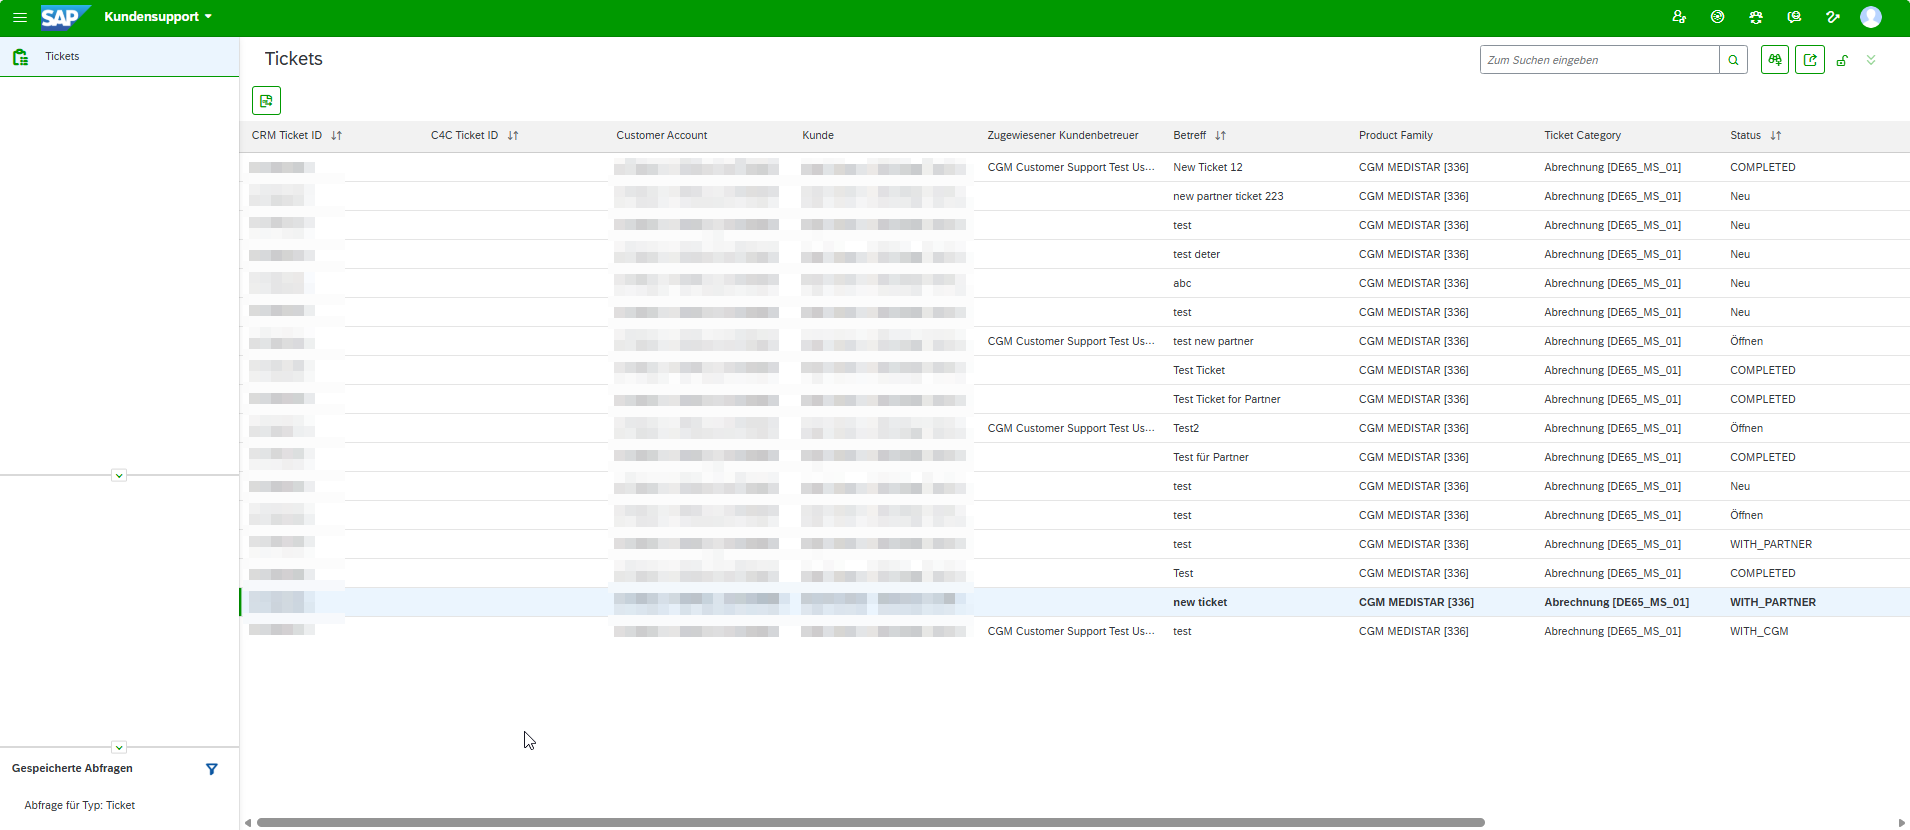Toggle the unlock padlock icon
Screen dimensions: 1910x830
click(x=1842, y=60)
